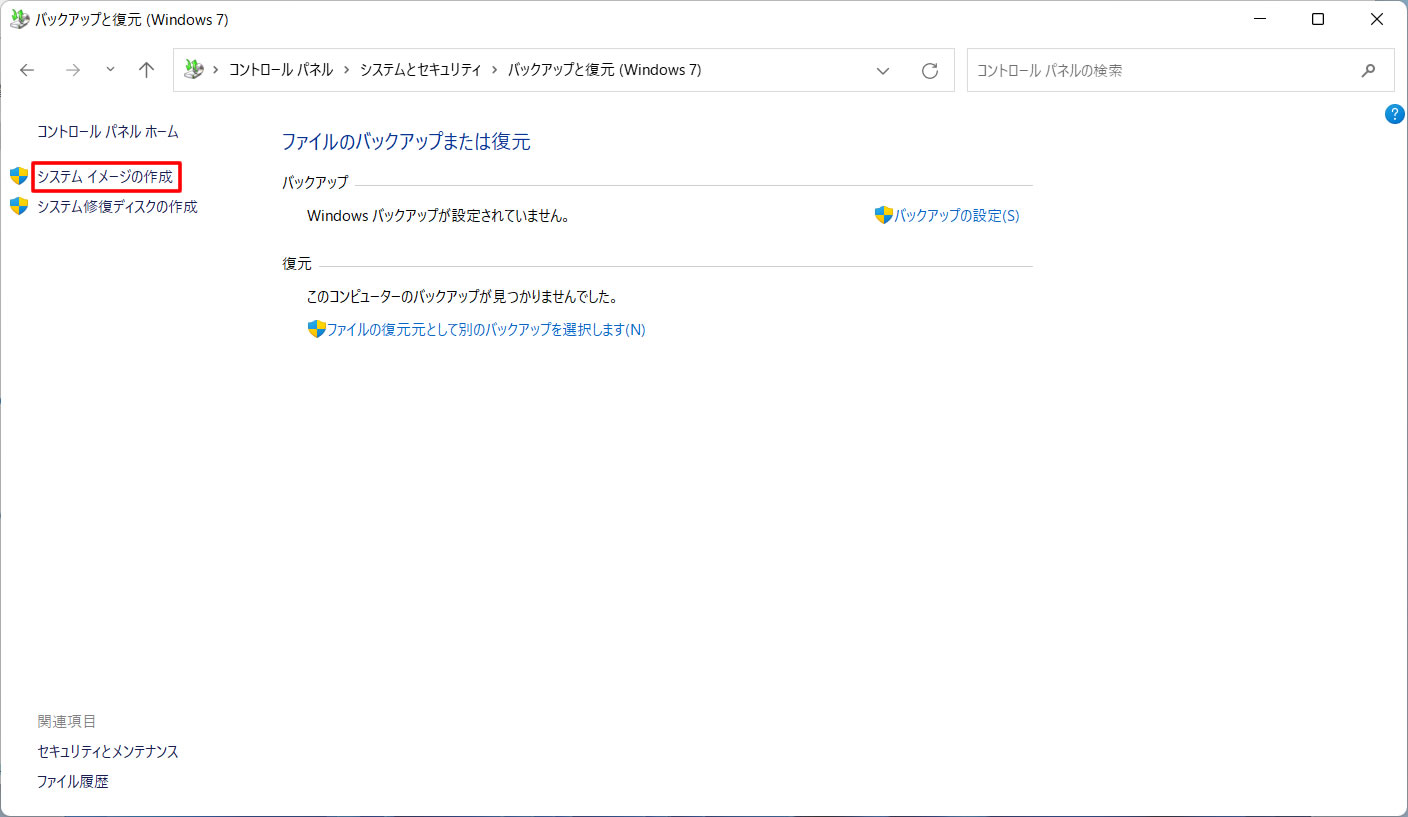Click the 復元 section label

[297, 264]
